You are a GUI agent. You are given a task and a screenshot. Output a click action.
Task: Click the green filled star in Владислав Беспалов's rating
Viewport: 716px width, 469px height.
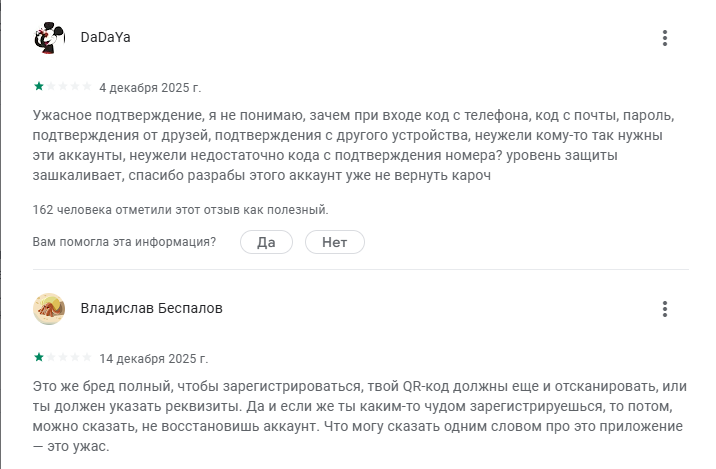tap(39, 357)
